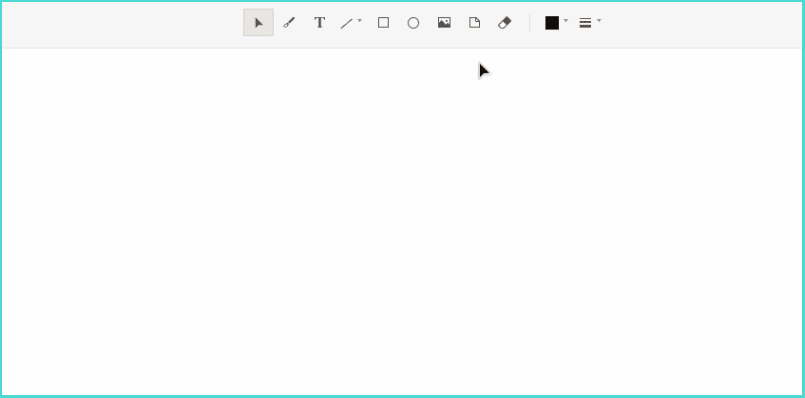Select the paintbrush drawing tool
The image size is (805, 398).
tap(289, 23)
